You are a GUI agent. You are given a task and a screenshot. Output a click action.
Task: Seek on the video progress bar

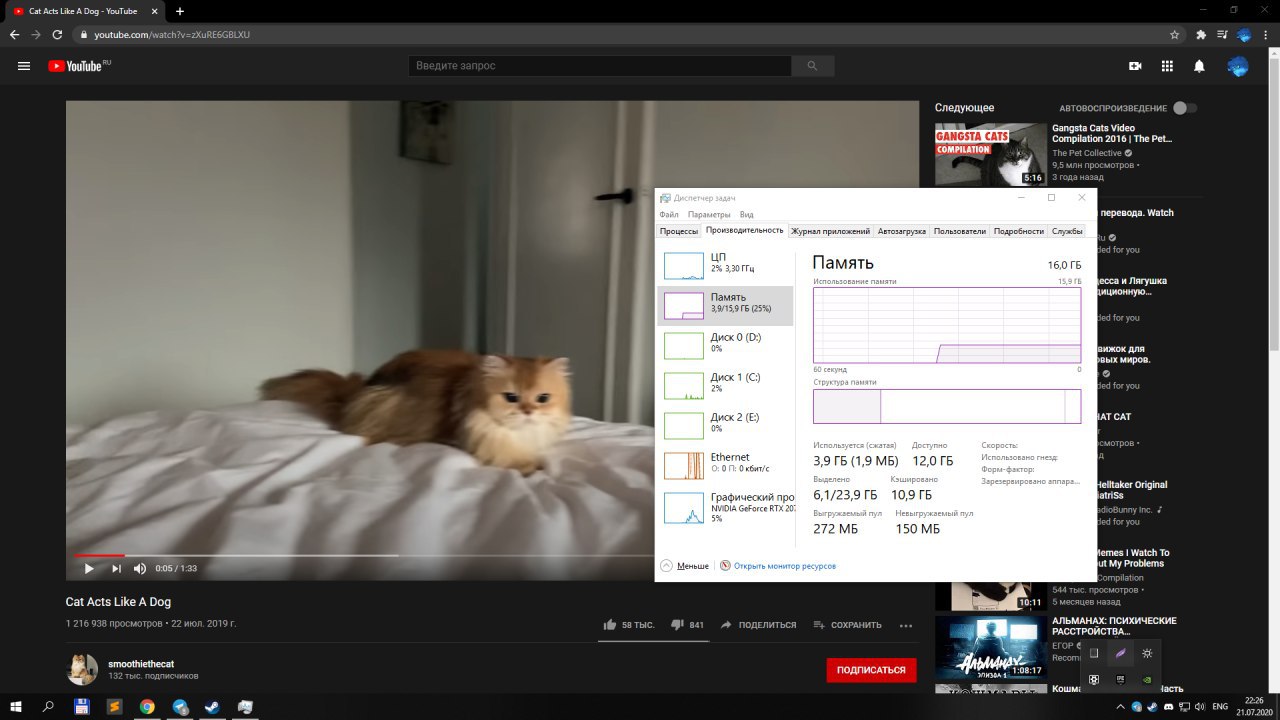pos(364,555)
